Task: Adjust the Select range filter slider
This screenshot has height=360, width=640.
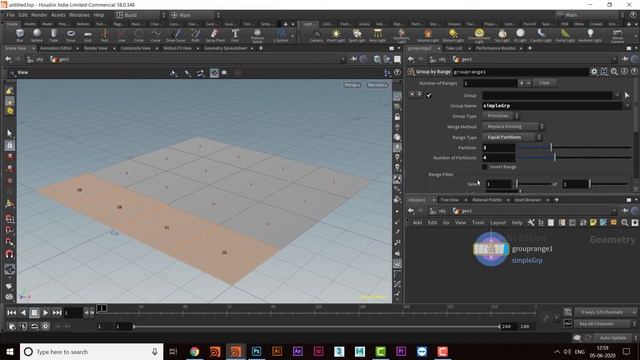Action: 534,184
